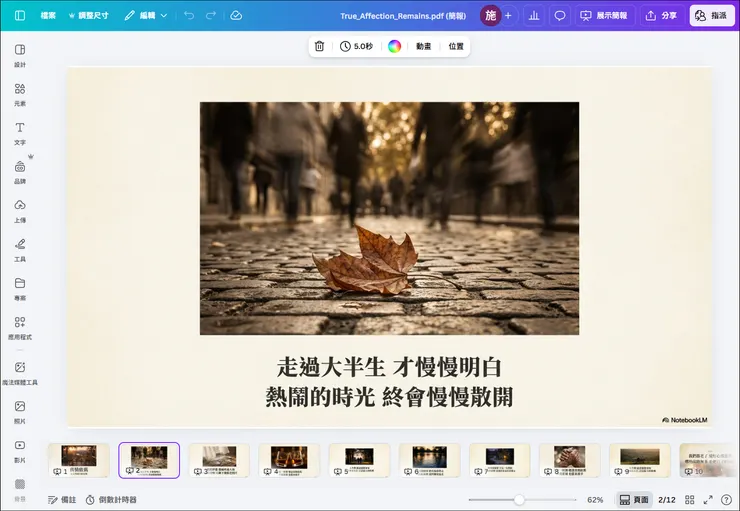Viewport: 740px width, 511px height.
Task: Select the text line 走過大半生 才慢慢明白
Action: [389, 367]
